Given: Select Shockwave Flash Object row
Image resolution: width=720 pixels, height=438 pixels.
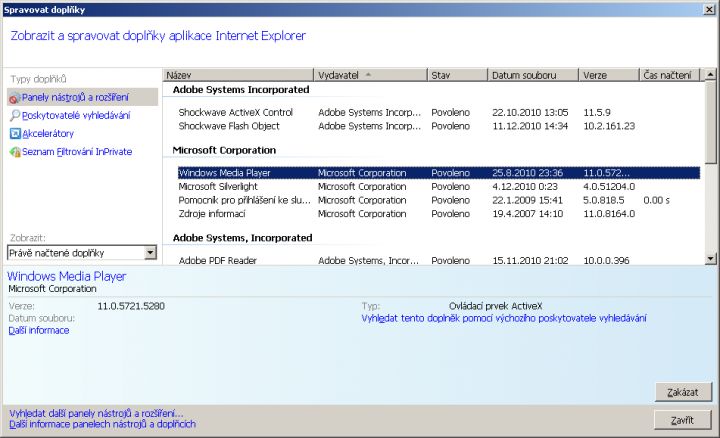Looking at the screenshot, I should (x=439, y=126).
